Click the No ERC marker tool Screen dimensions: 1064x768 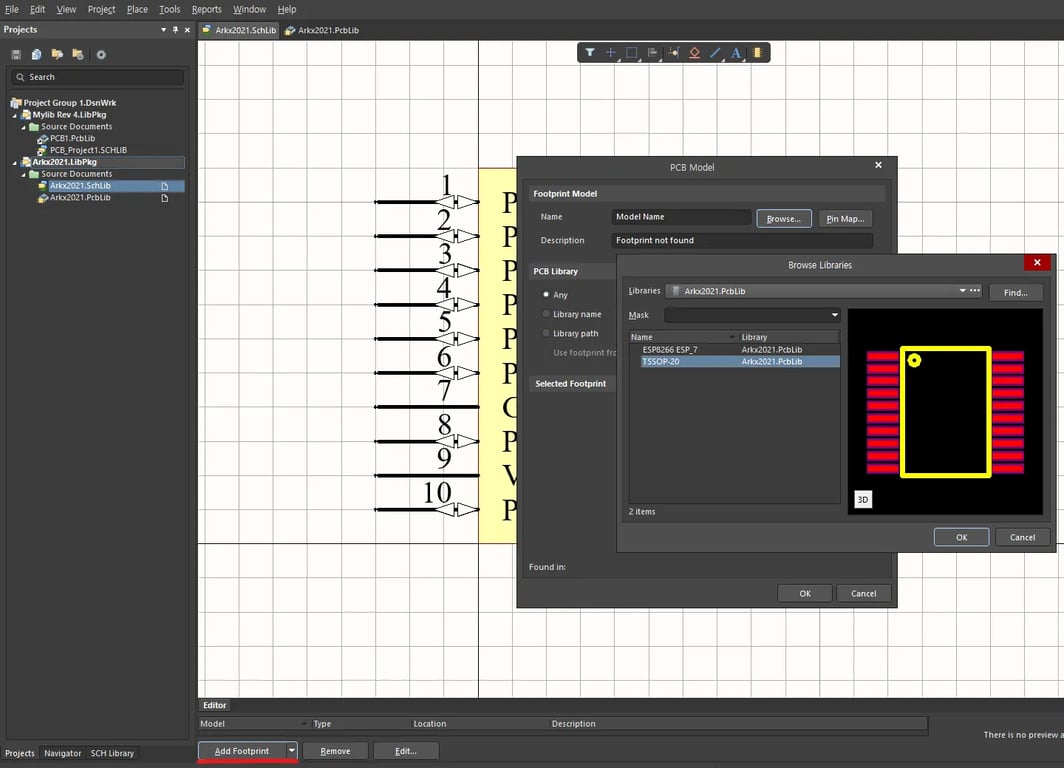pyautogui.click(x=694, y=52)
